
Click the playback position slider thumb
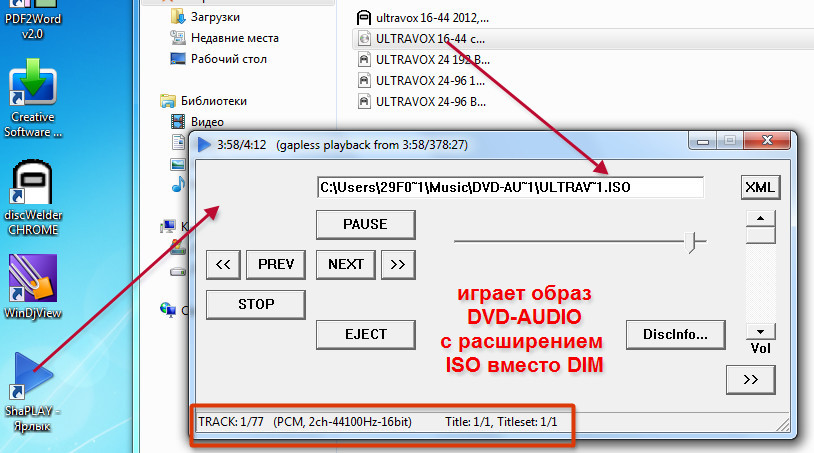690,242
